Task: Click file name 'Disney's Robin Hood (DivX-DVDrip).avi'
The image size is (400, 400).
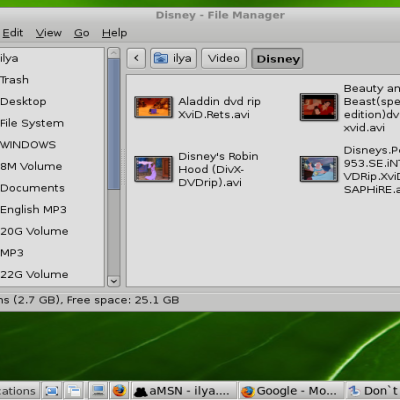Action: click(218, 169)
